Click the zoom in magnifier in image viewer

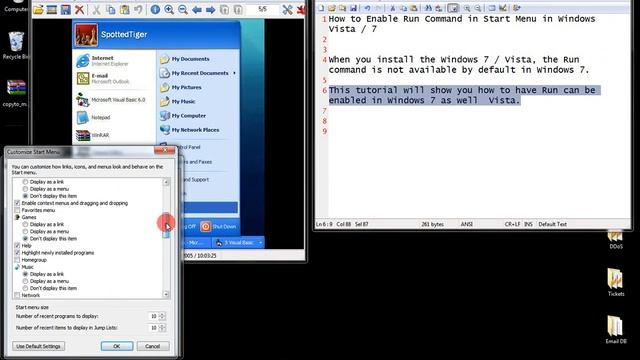click(x=169, y=9)
